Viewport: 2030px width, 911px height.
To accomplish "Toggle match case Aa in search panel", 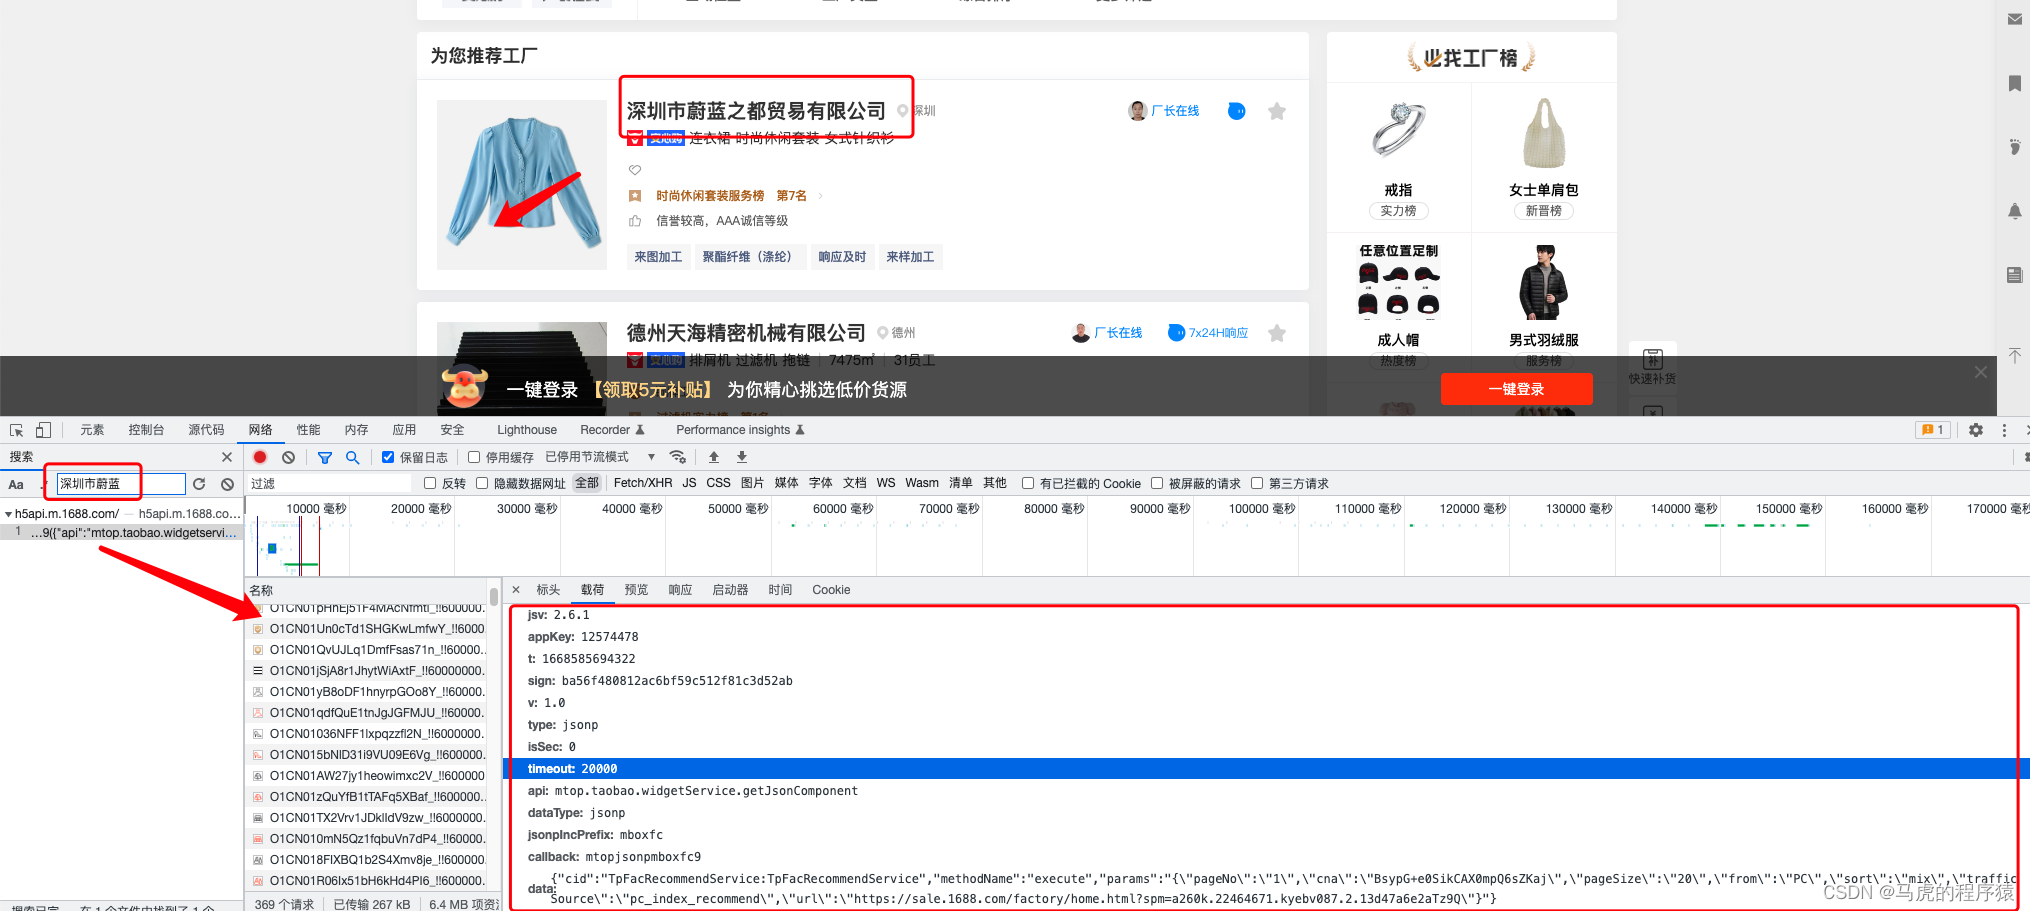I will pos(16,484).
